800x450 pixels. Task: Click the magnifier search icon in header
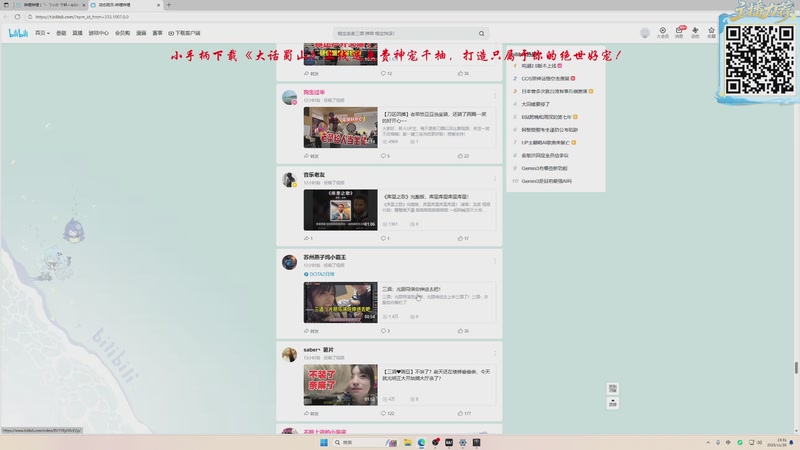[x=482, y=33]
